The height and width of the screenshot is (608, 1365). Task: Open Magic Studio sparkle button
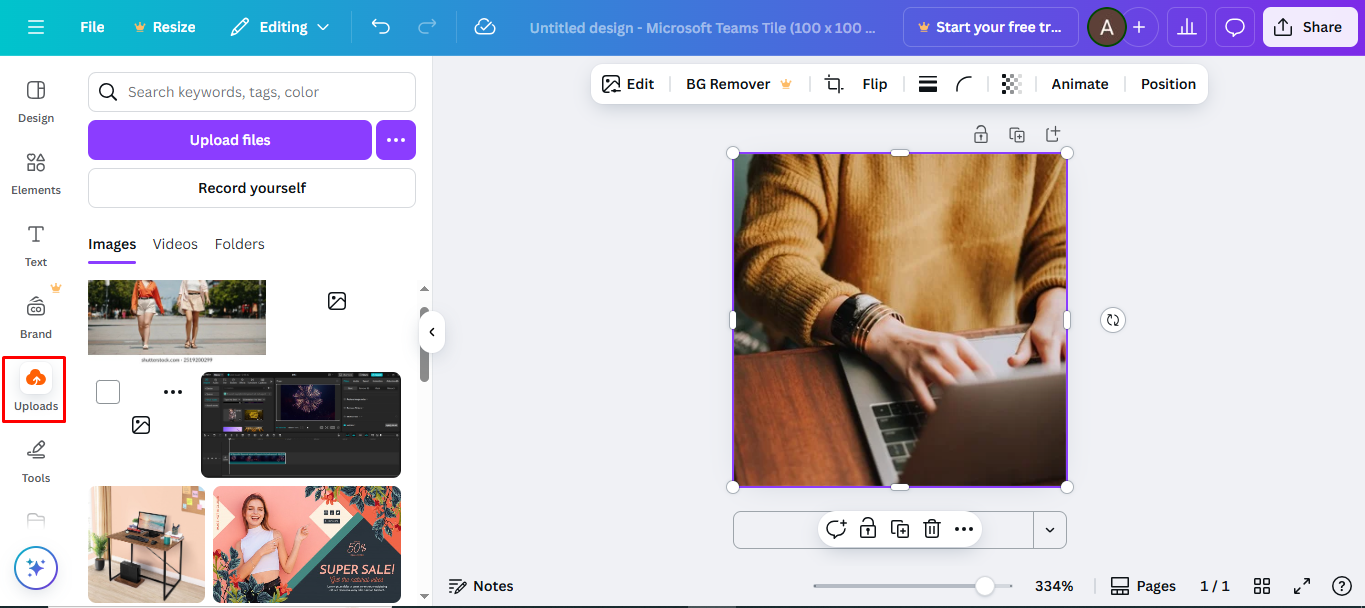pos(35,568)
